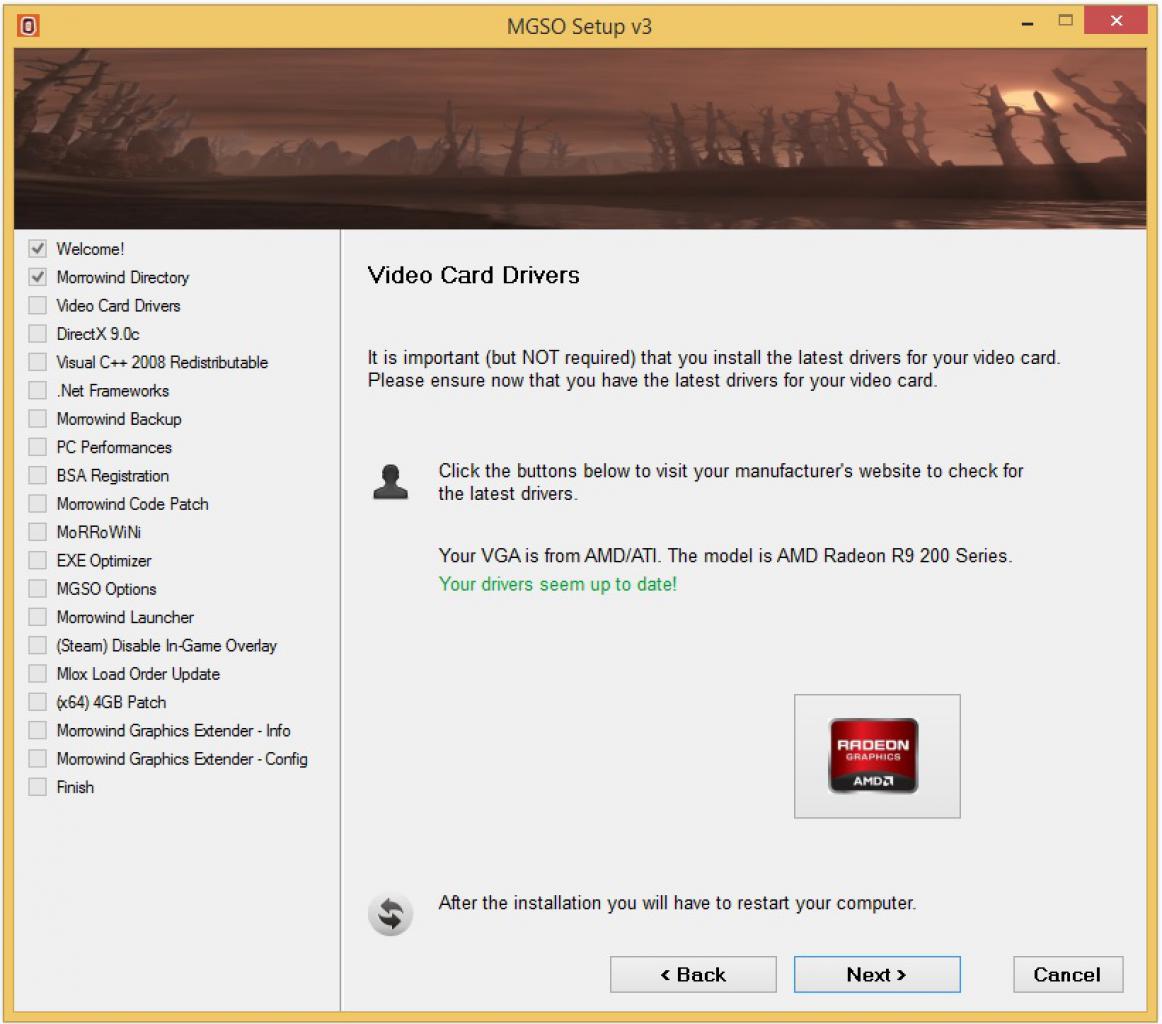This screenshot has width=1162, height=1024.
Task: Select the Morrowind Launcher step label
Action: click(124, 617)
